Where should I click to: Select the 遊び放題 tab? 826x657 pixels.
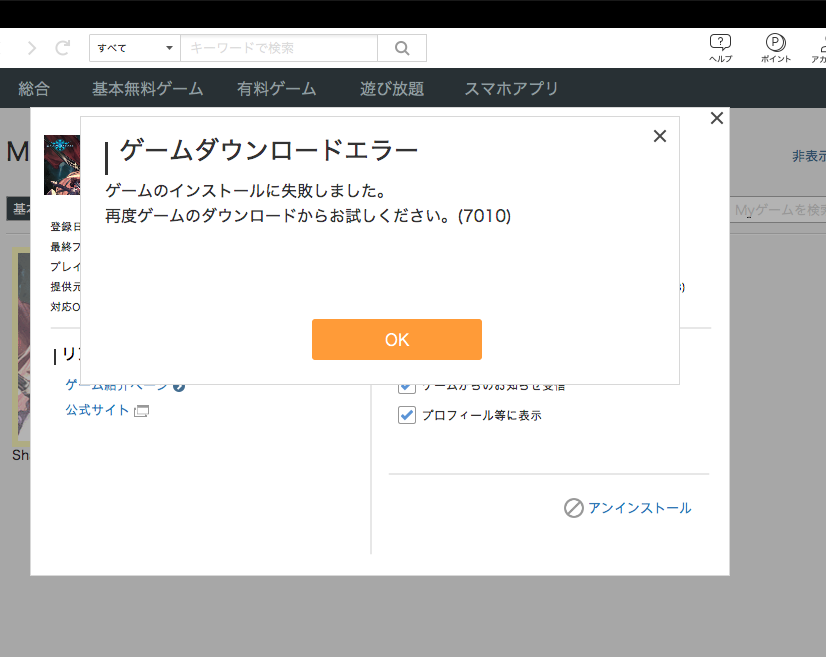click(x=392, y=89)
